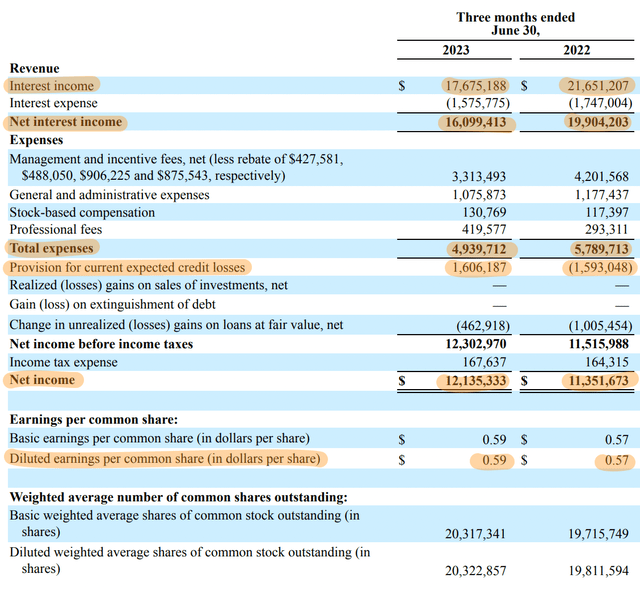Viewport: 640px width, 591px height.
Task: Click the 2022 interest income value 21,651,207
Action: coord(598,86)
